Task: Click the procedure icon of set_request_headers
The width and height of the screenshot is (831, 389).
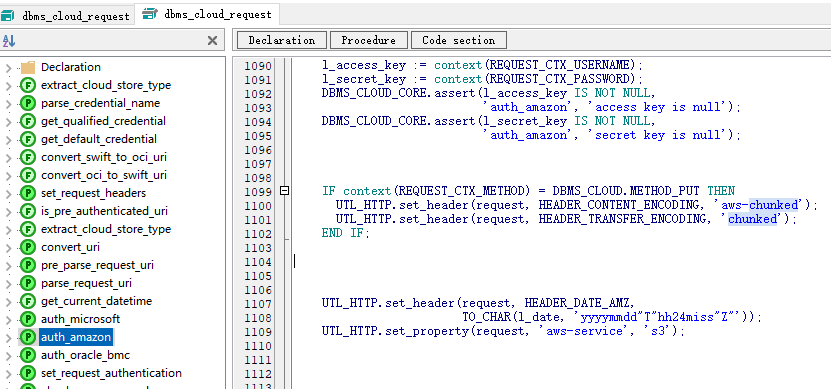Action: coord(28,193)
